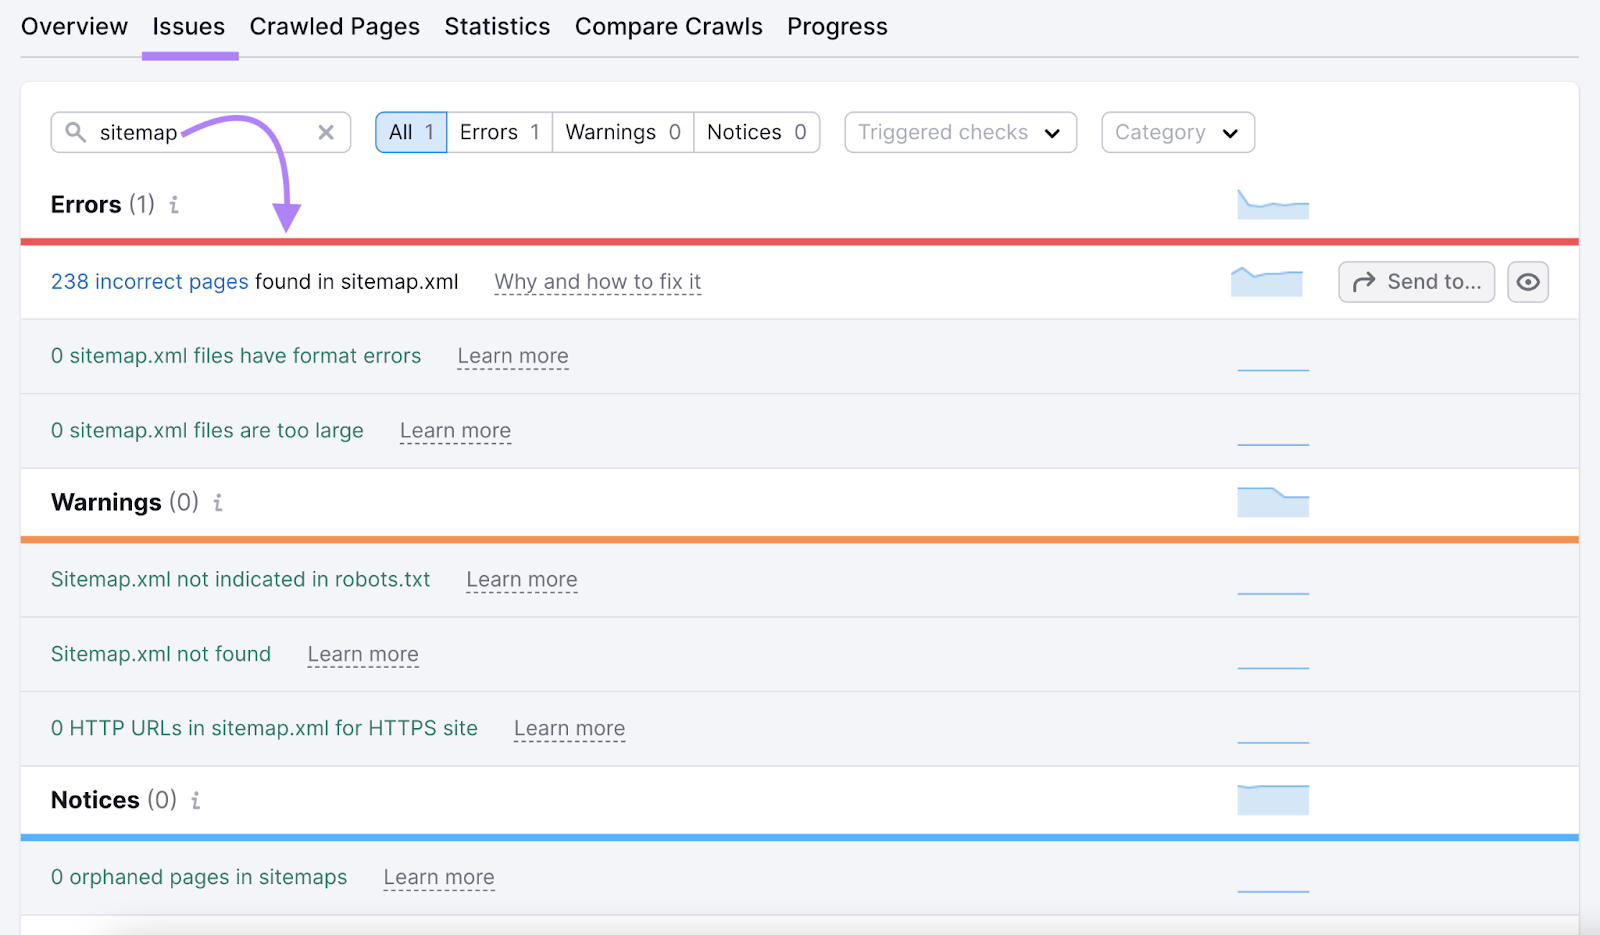The image size is (1600, 935).
Task: Open the Triggered checks dropdown
Action: click(959, 131)
